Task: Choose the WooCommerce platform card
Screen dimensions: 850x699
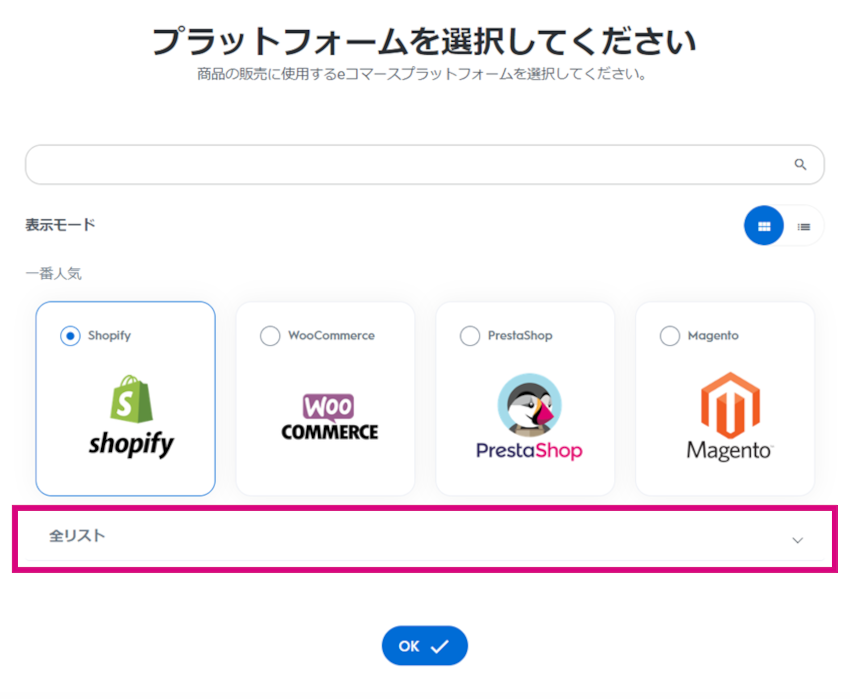Action: [325, 399]
